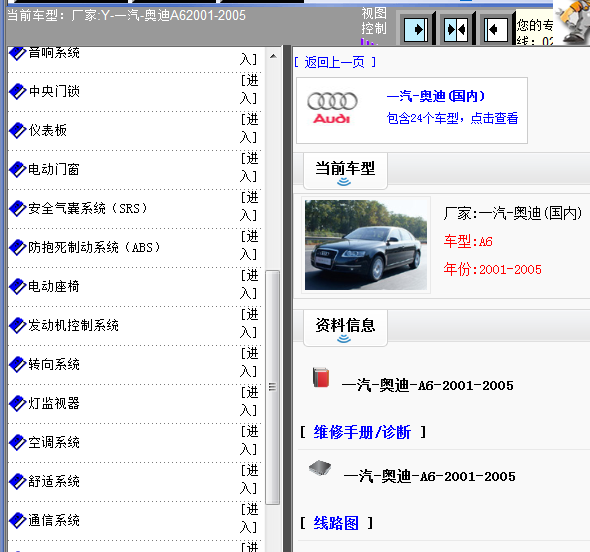This screenshot has width=590, height=552.
Task: Open [进入] link for 灯监视器
Action: [249, 401]
